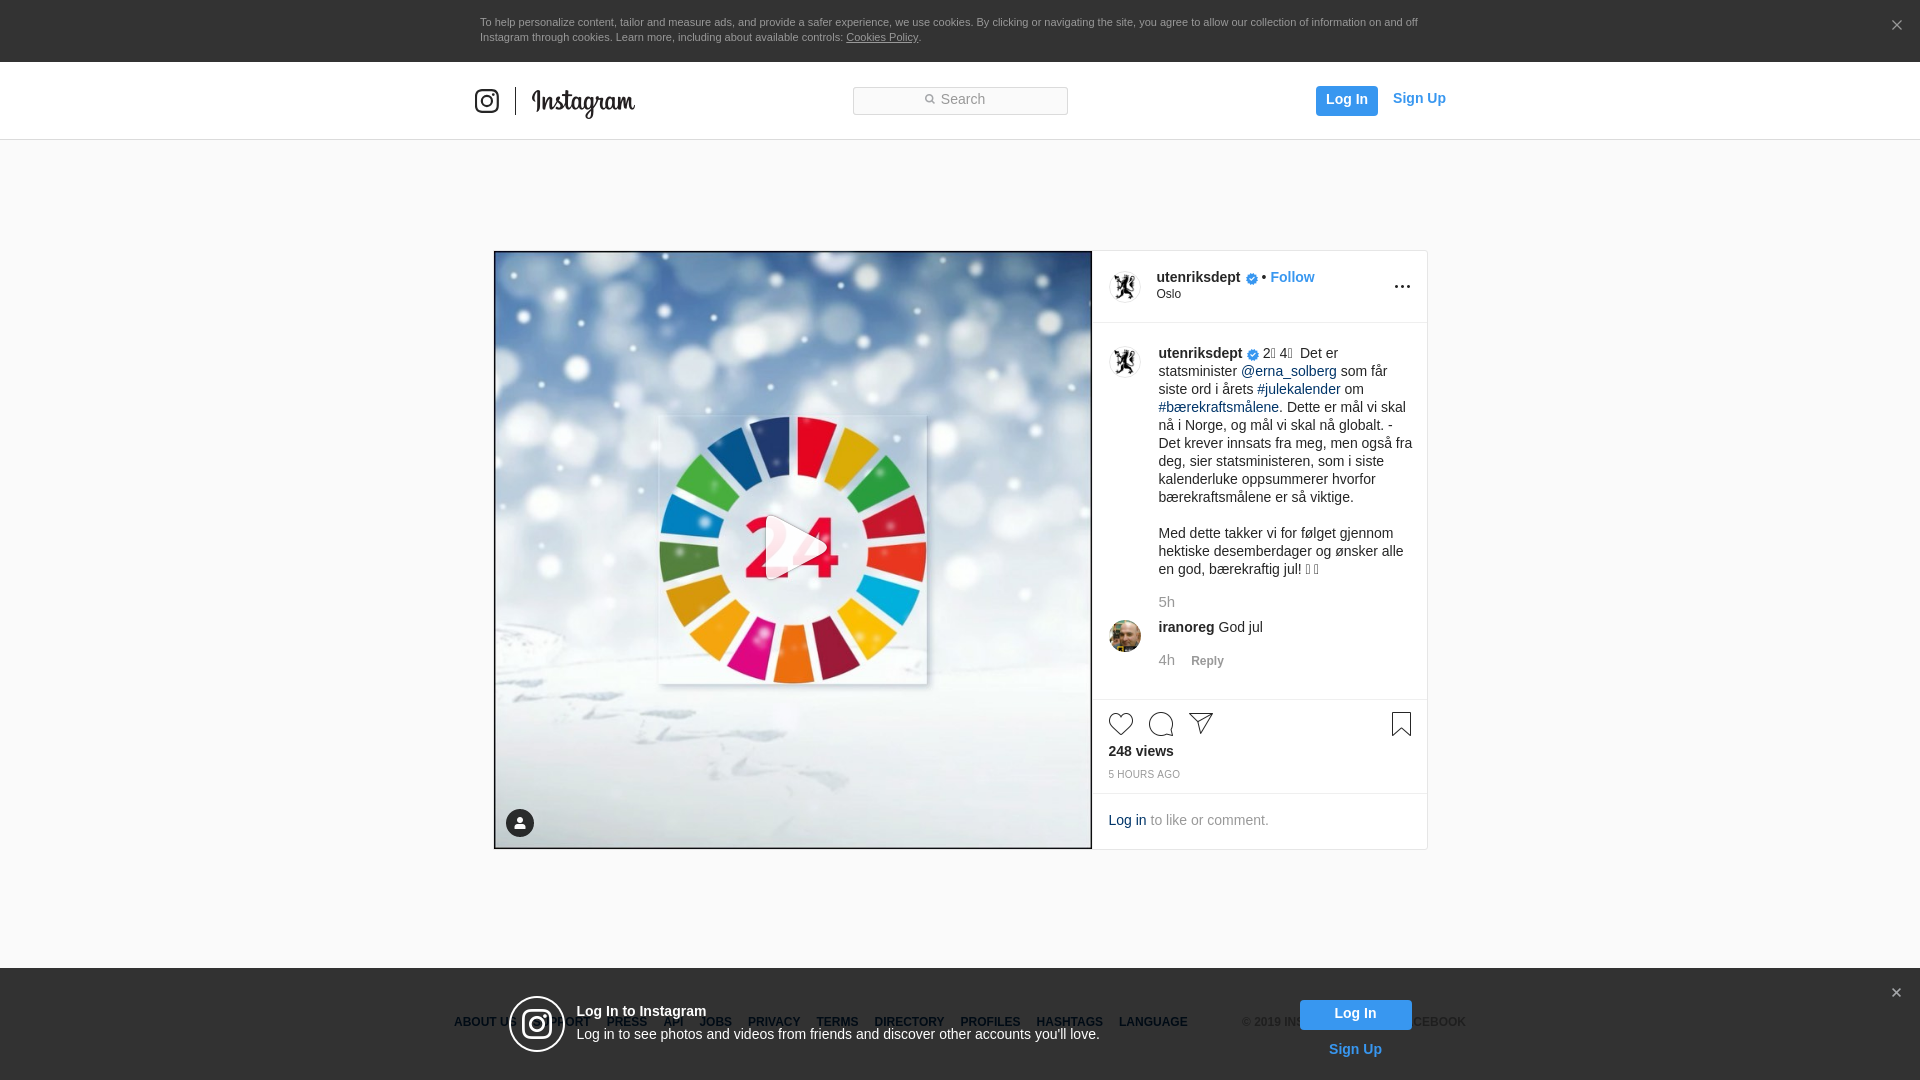1920x1080 pixels.
Task: Open JOBS footer link
Action: point(716,1022)
